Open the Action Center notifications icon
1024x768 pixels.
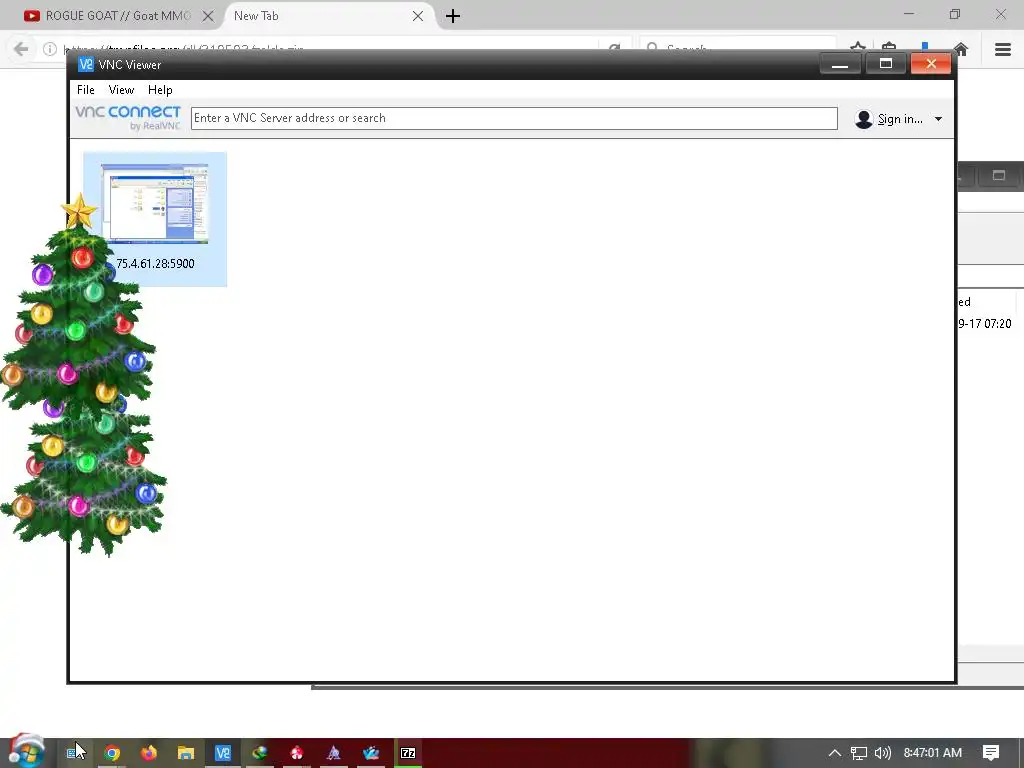pyautogui.click(x=991, y=753)
